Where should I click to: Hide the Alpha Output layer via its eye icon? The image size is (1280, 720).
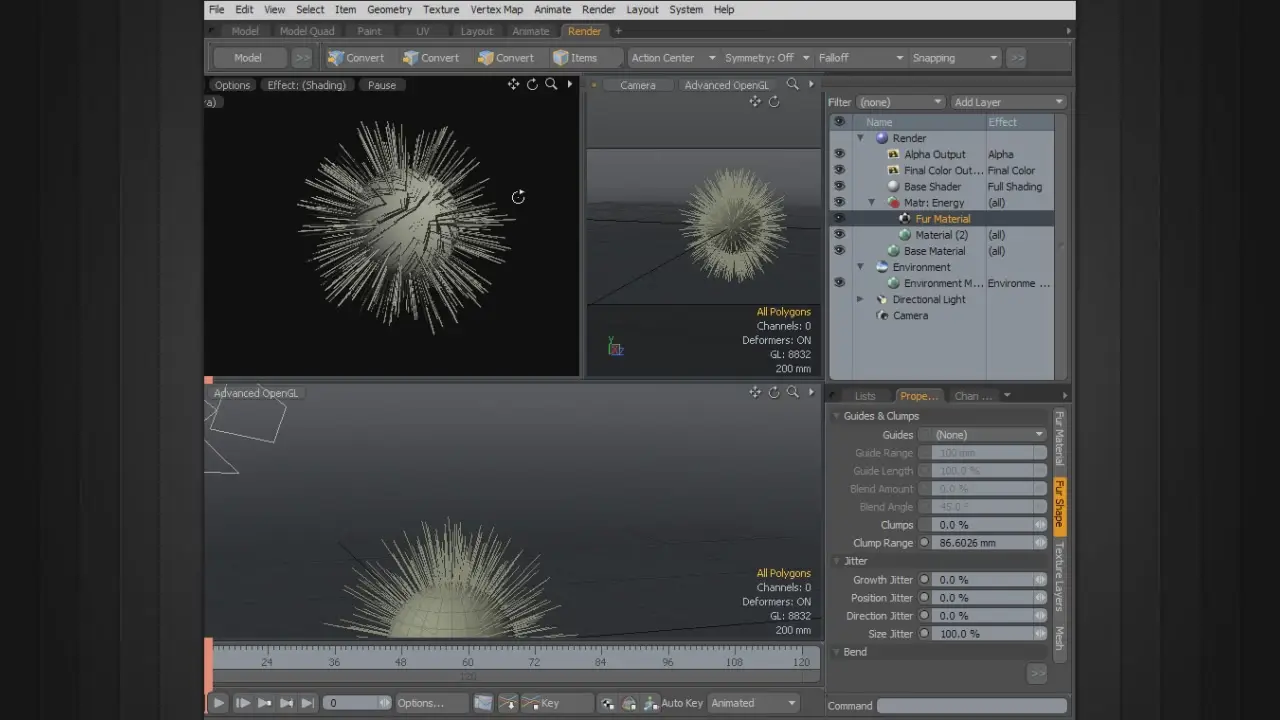[839, 154]
